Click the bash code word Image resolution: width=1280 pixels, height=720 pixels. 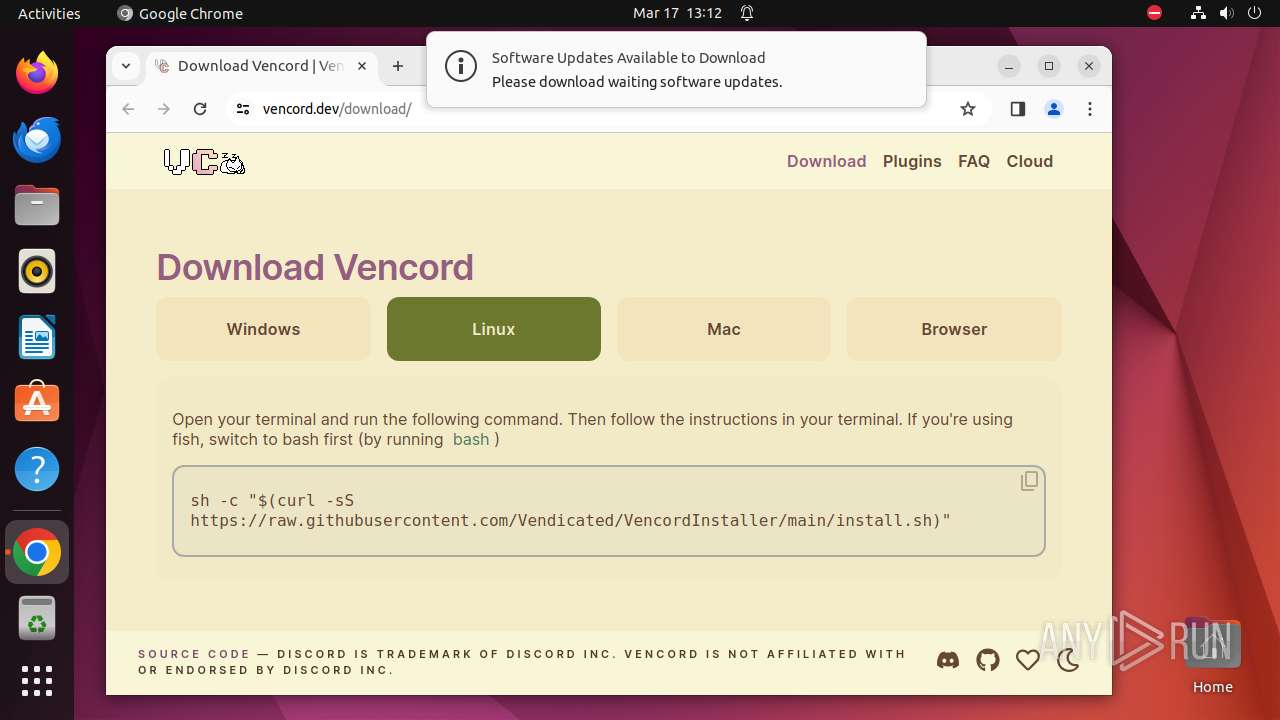(x=471, y=439)
